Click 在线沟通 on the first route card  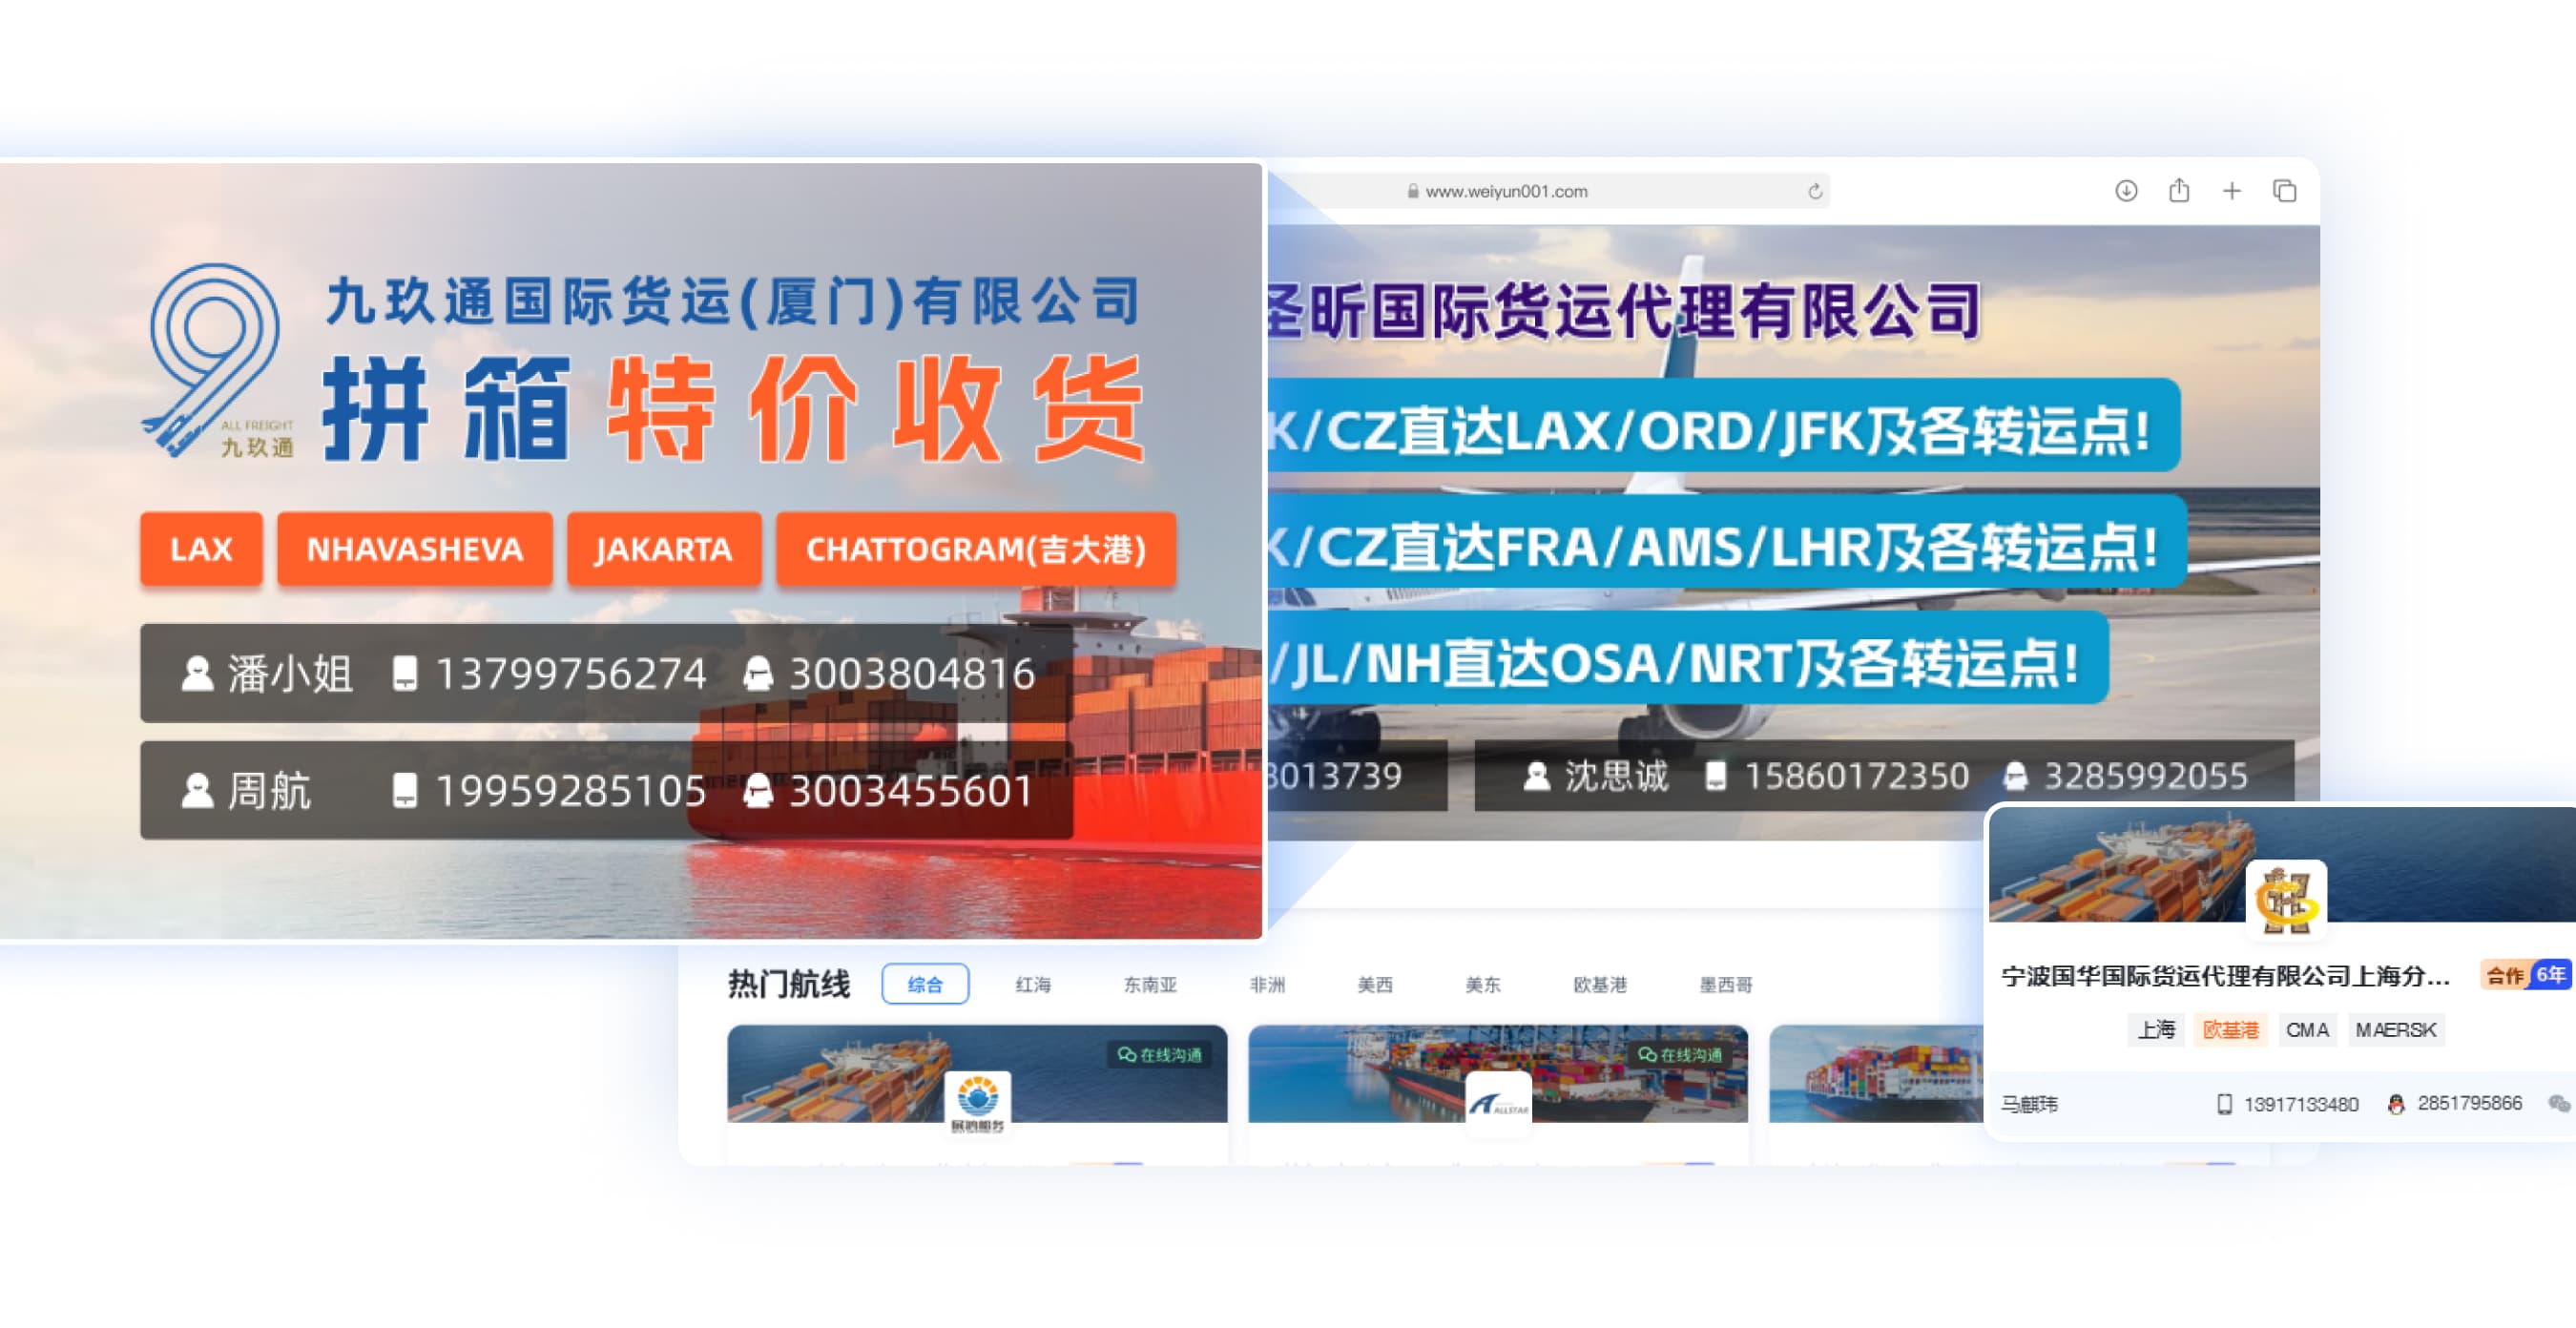[1159, 1055]
